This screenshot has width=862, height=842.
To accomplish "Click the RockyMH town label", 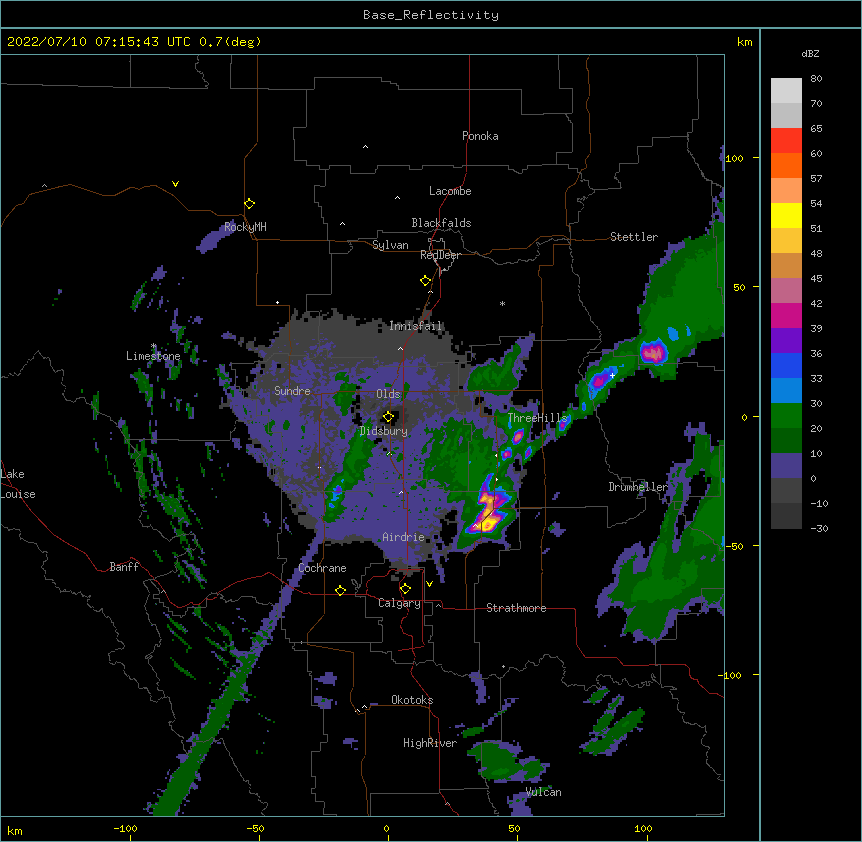I will tap(245, 226).
